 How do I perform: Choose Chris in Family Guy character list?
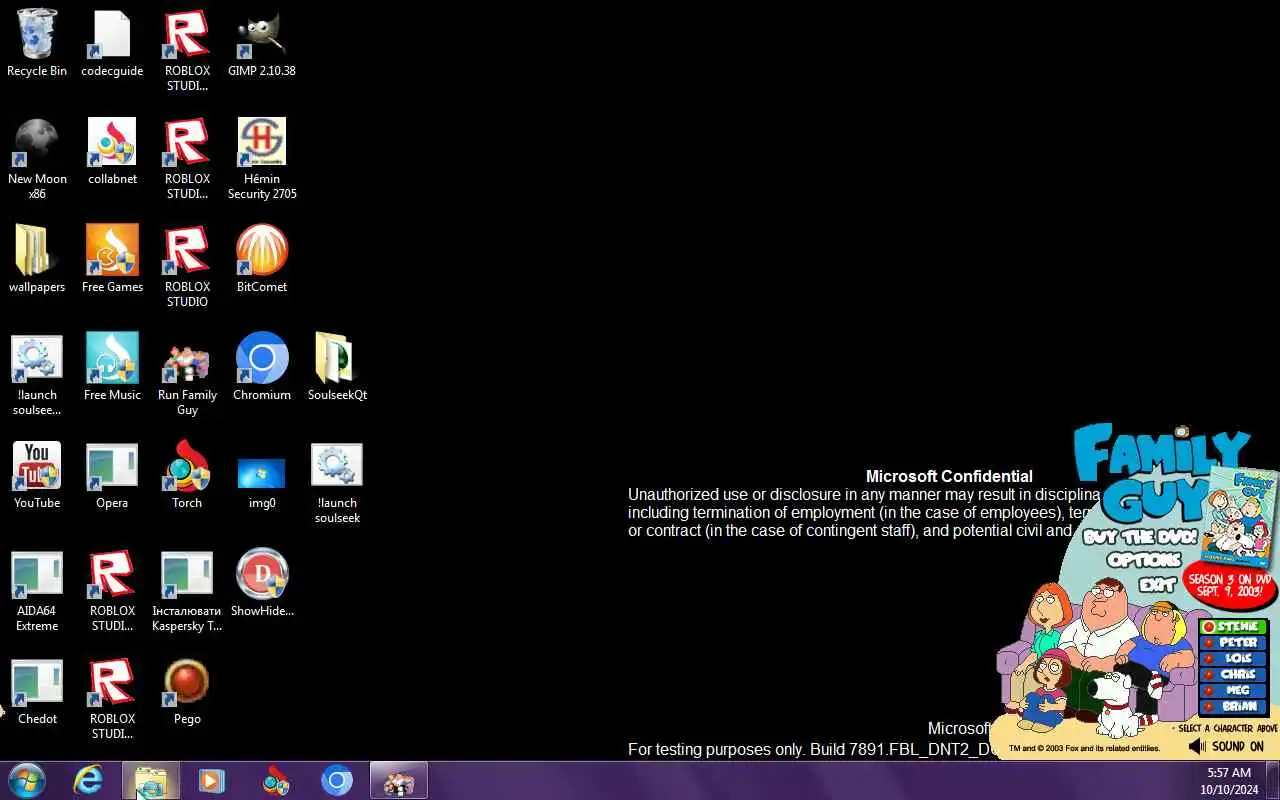point(1234,675)
